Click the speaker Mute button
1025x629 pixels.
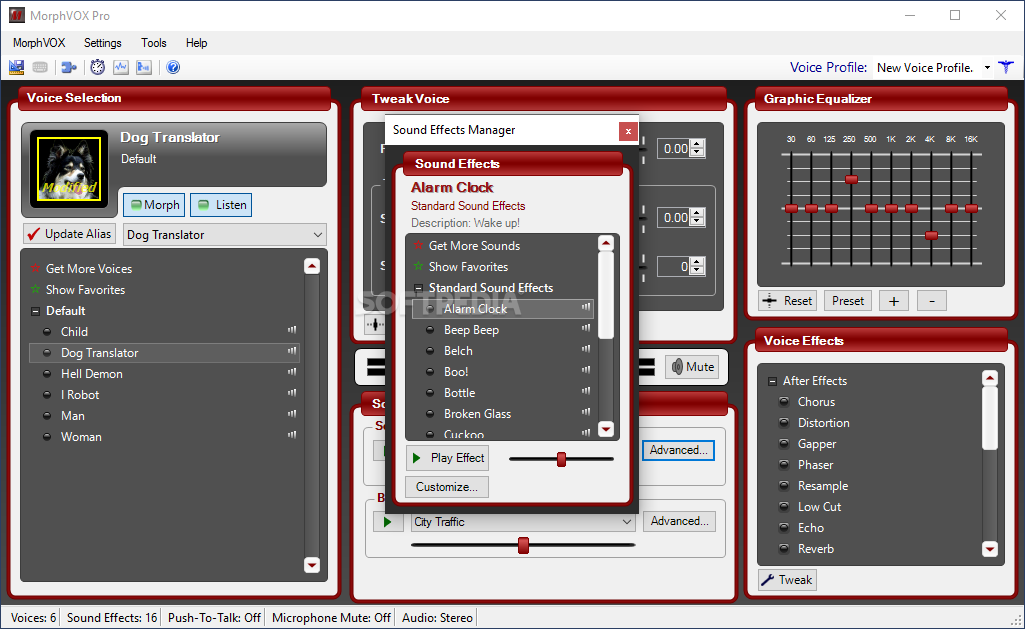click(692, 367)
